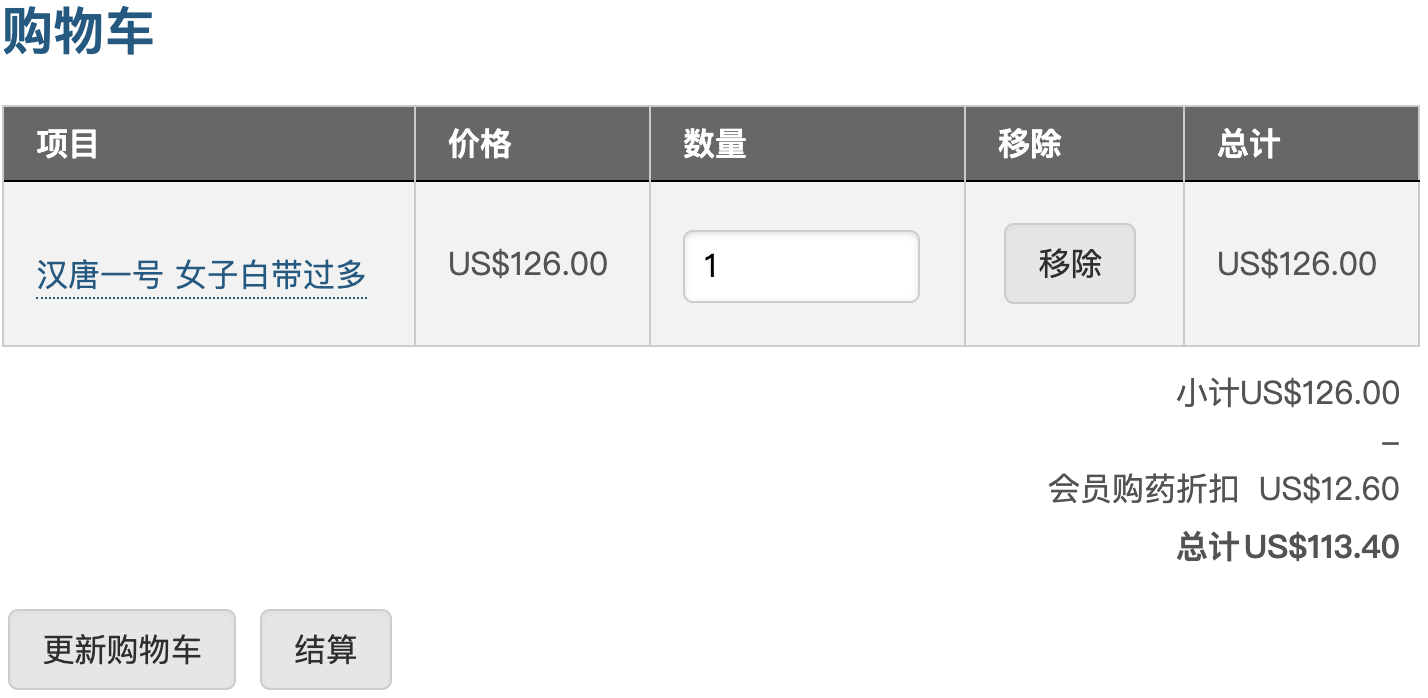Viewport: 1428px width, 698px height.
Task: Click the 数量 column header
Action: [715, 144]
